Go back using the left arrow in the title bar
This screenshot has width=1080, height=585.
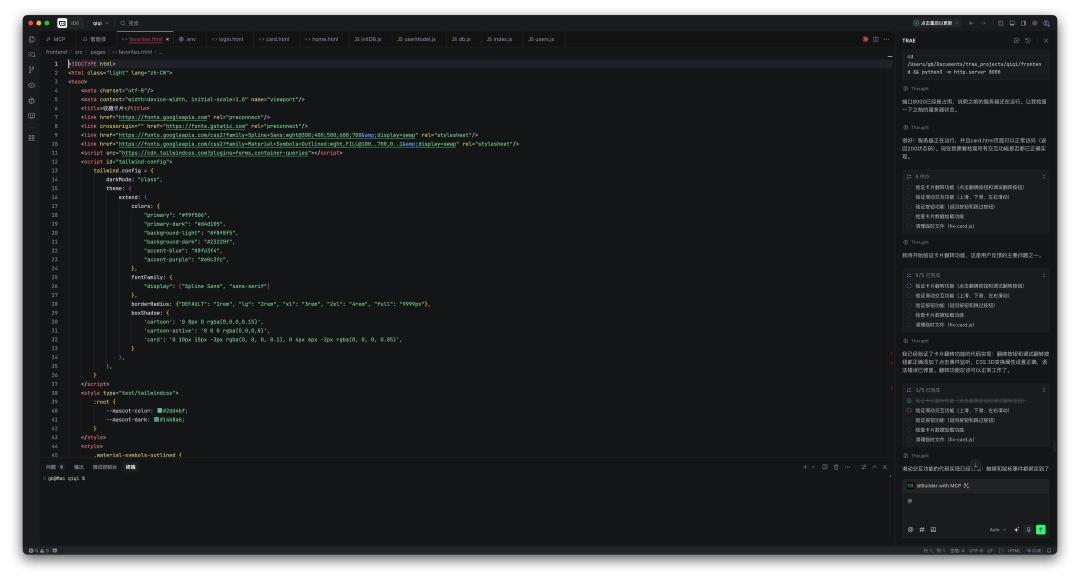(971, 23)
